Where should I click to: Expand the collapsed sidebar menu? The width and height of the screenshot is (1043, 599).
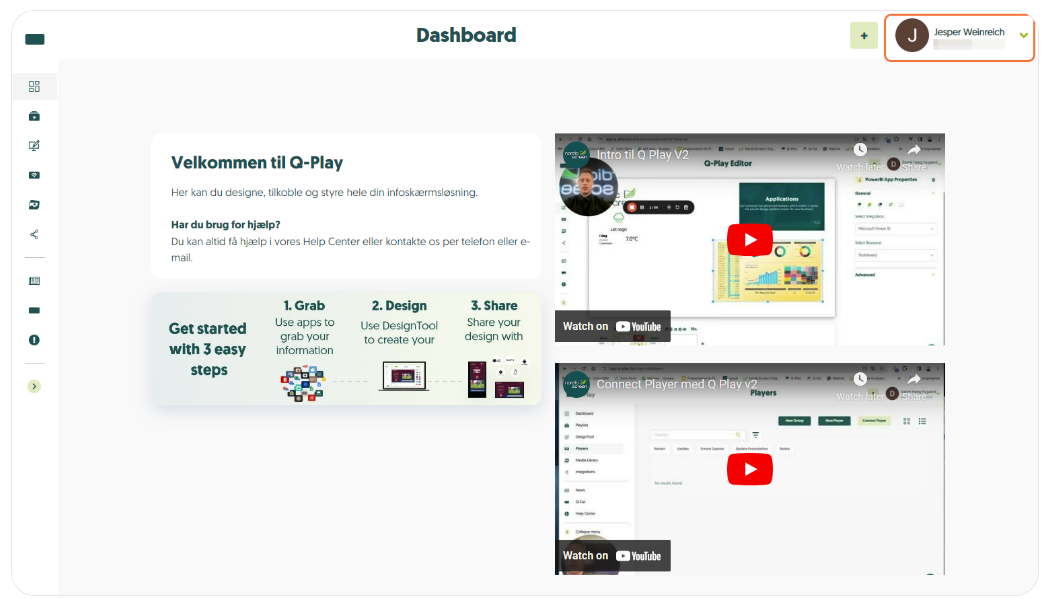pyautogui.click(x=34, y=386)
